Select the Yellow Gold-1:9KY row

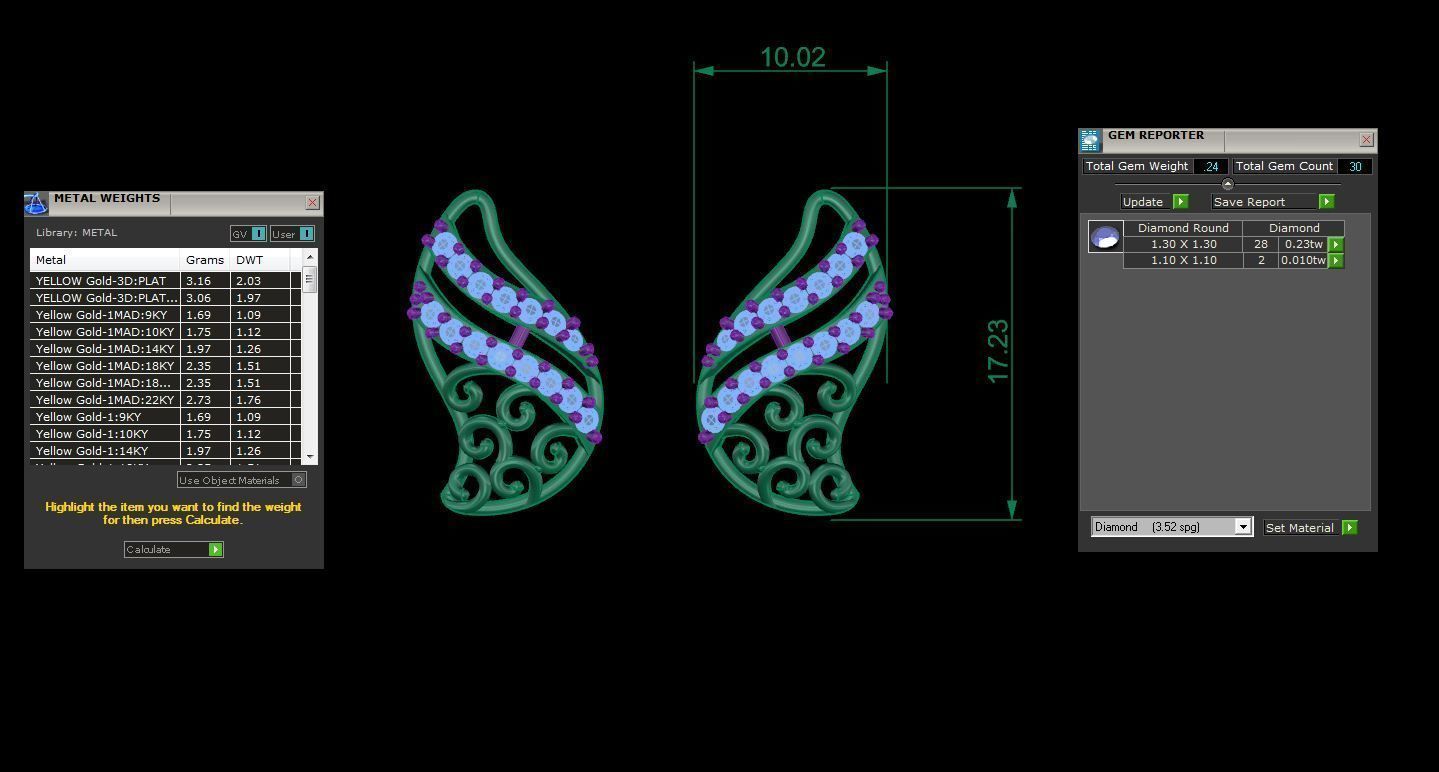coord(165,417)
